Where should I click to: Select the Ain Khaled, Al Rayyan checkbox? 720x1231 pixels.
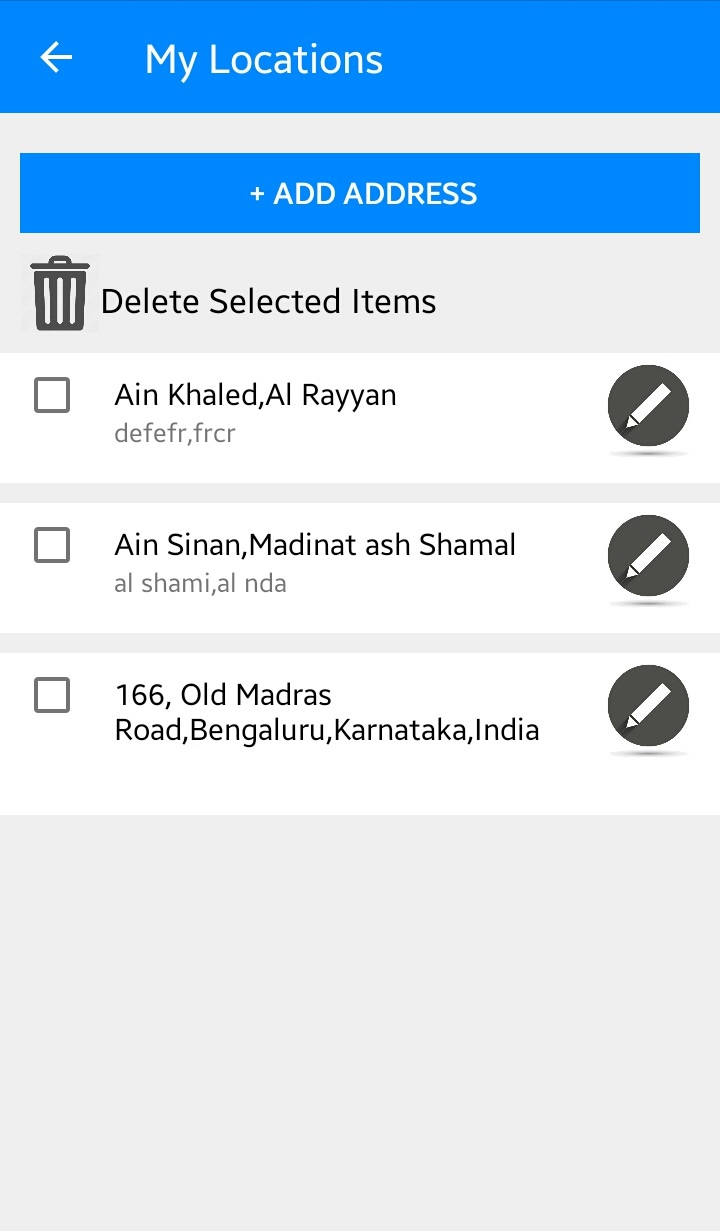tap(52, 395)
